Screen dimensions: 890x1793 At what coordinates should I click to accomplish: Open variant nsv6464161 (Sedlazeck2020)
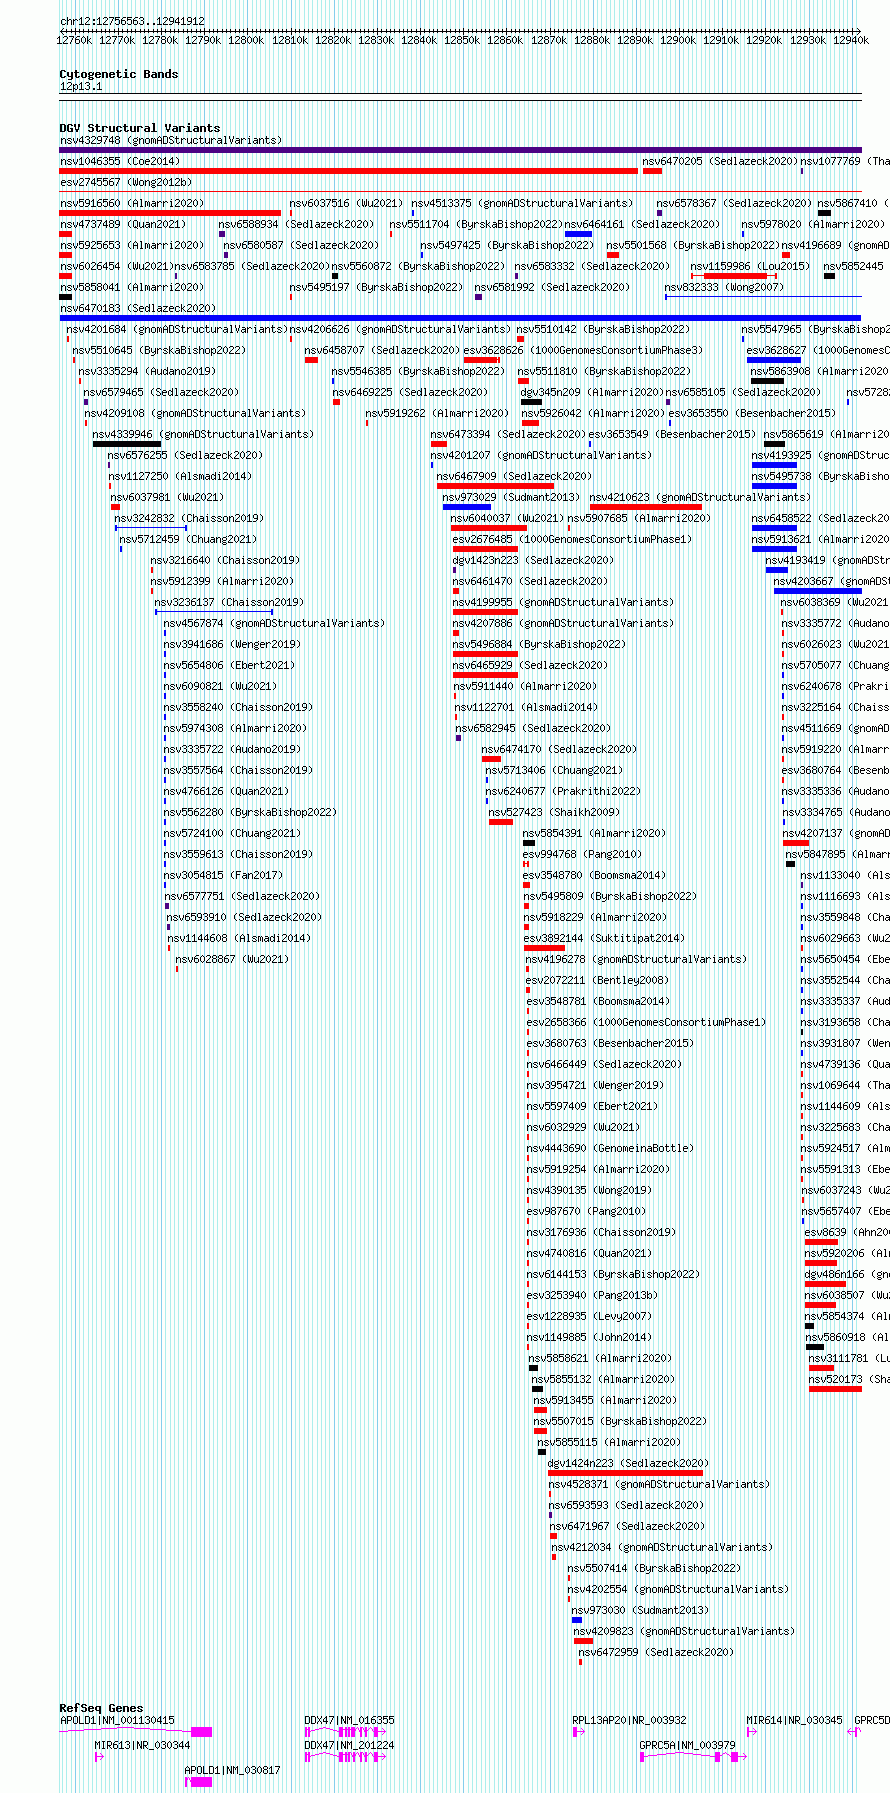pos(642,224)
